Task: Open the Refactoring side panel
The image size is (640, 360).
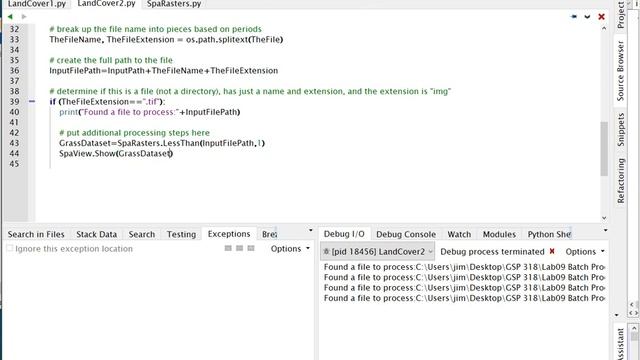Action: 621,181
